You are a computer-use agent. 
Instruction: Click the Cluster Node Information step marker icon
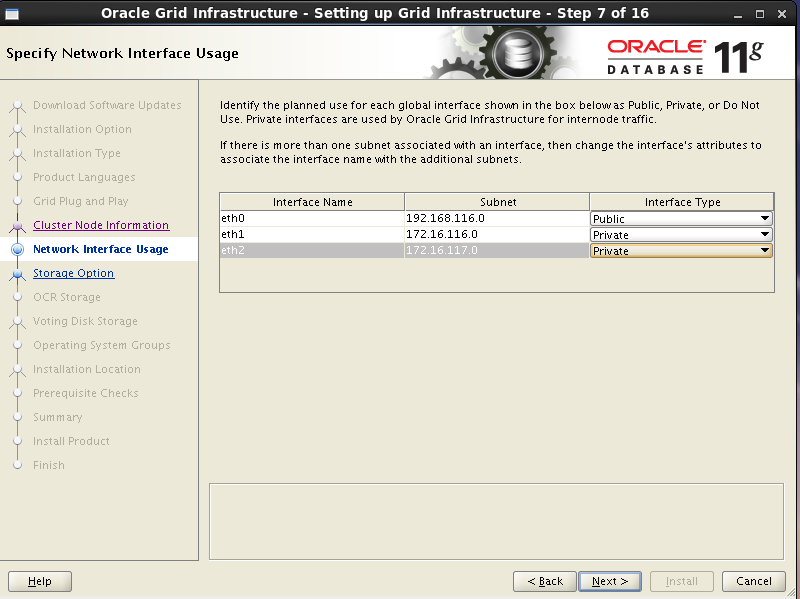17,225
